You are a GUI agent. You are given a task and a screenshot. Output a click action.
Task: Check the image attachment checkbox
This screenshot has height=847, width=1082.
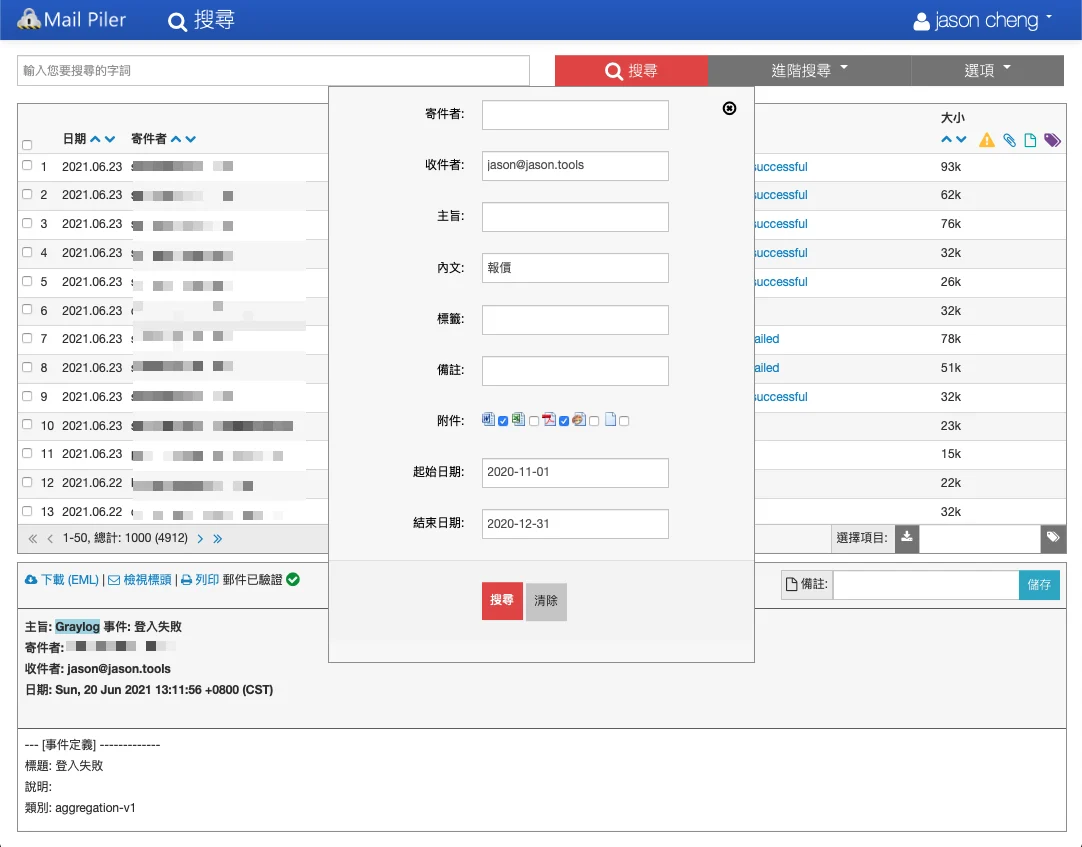[594, 421]
